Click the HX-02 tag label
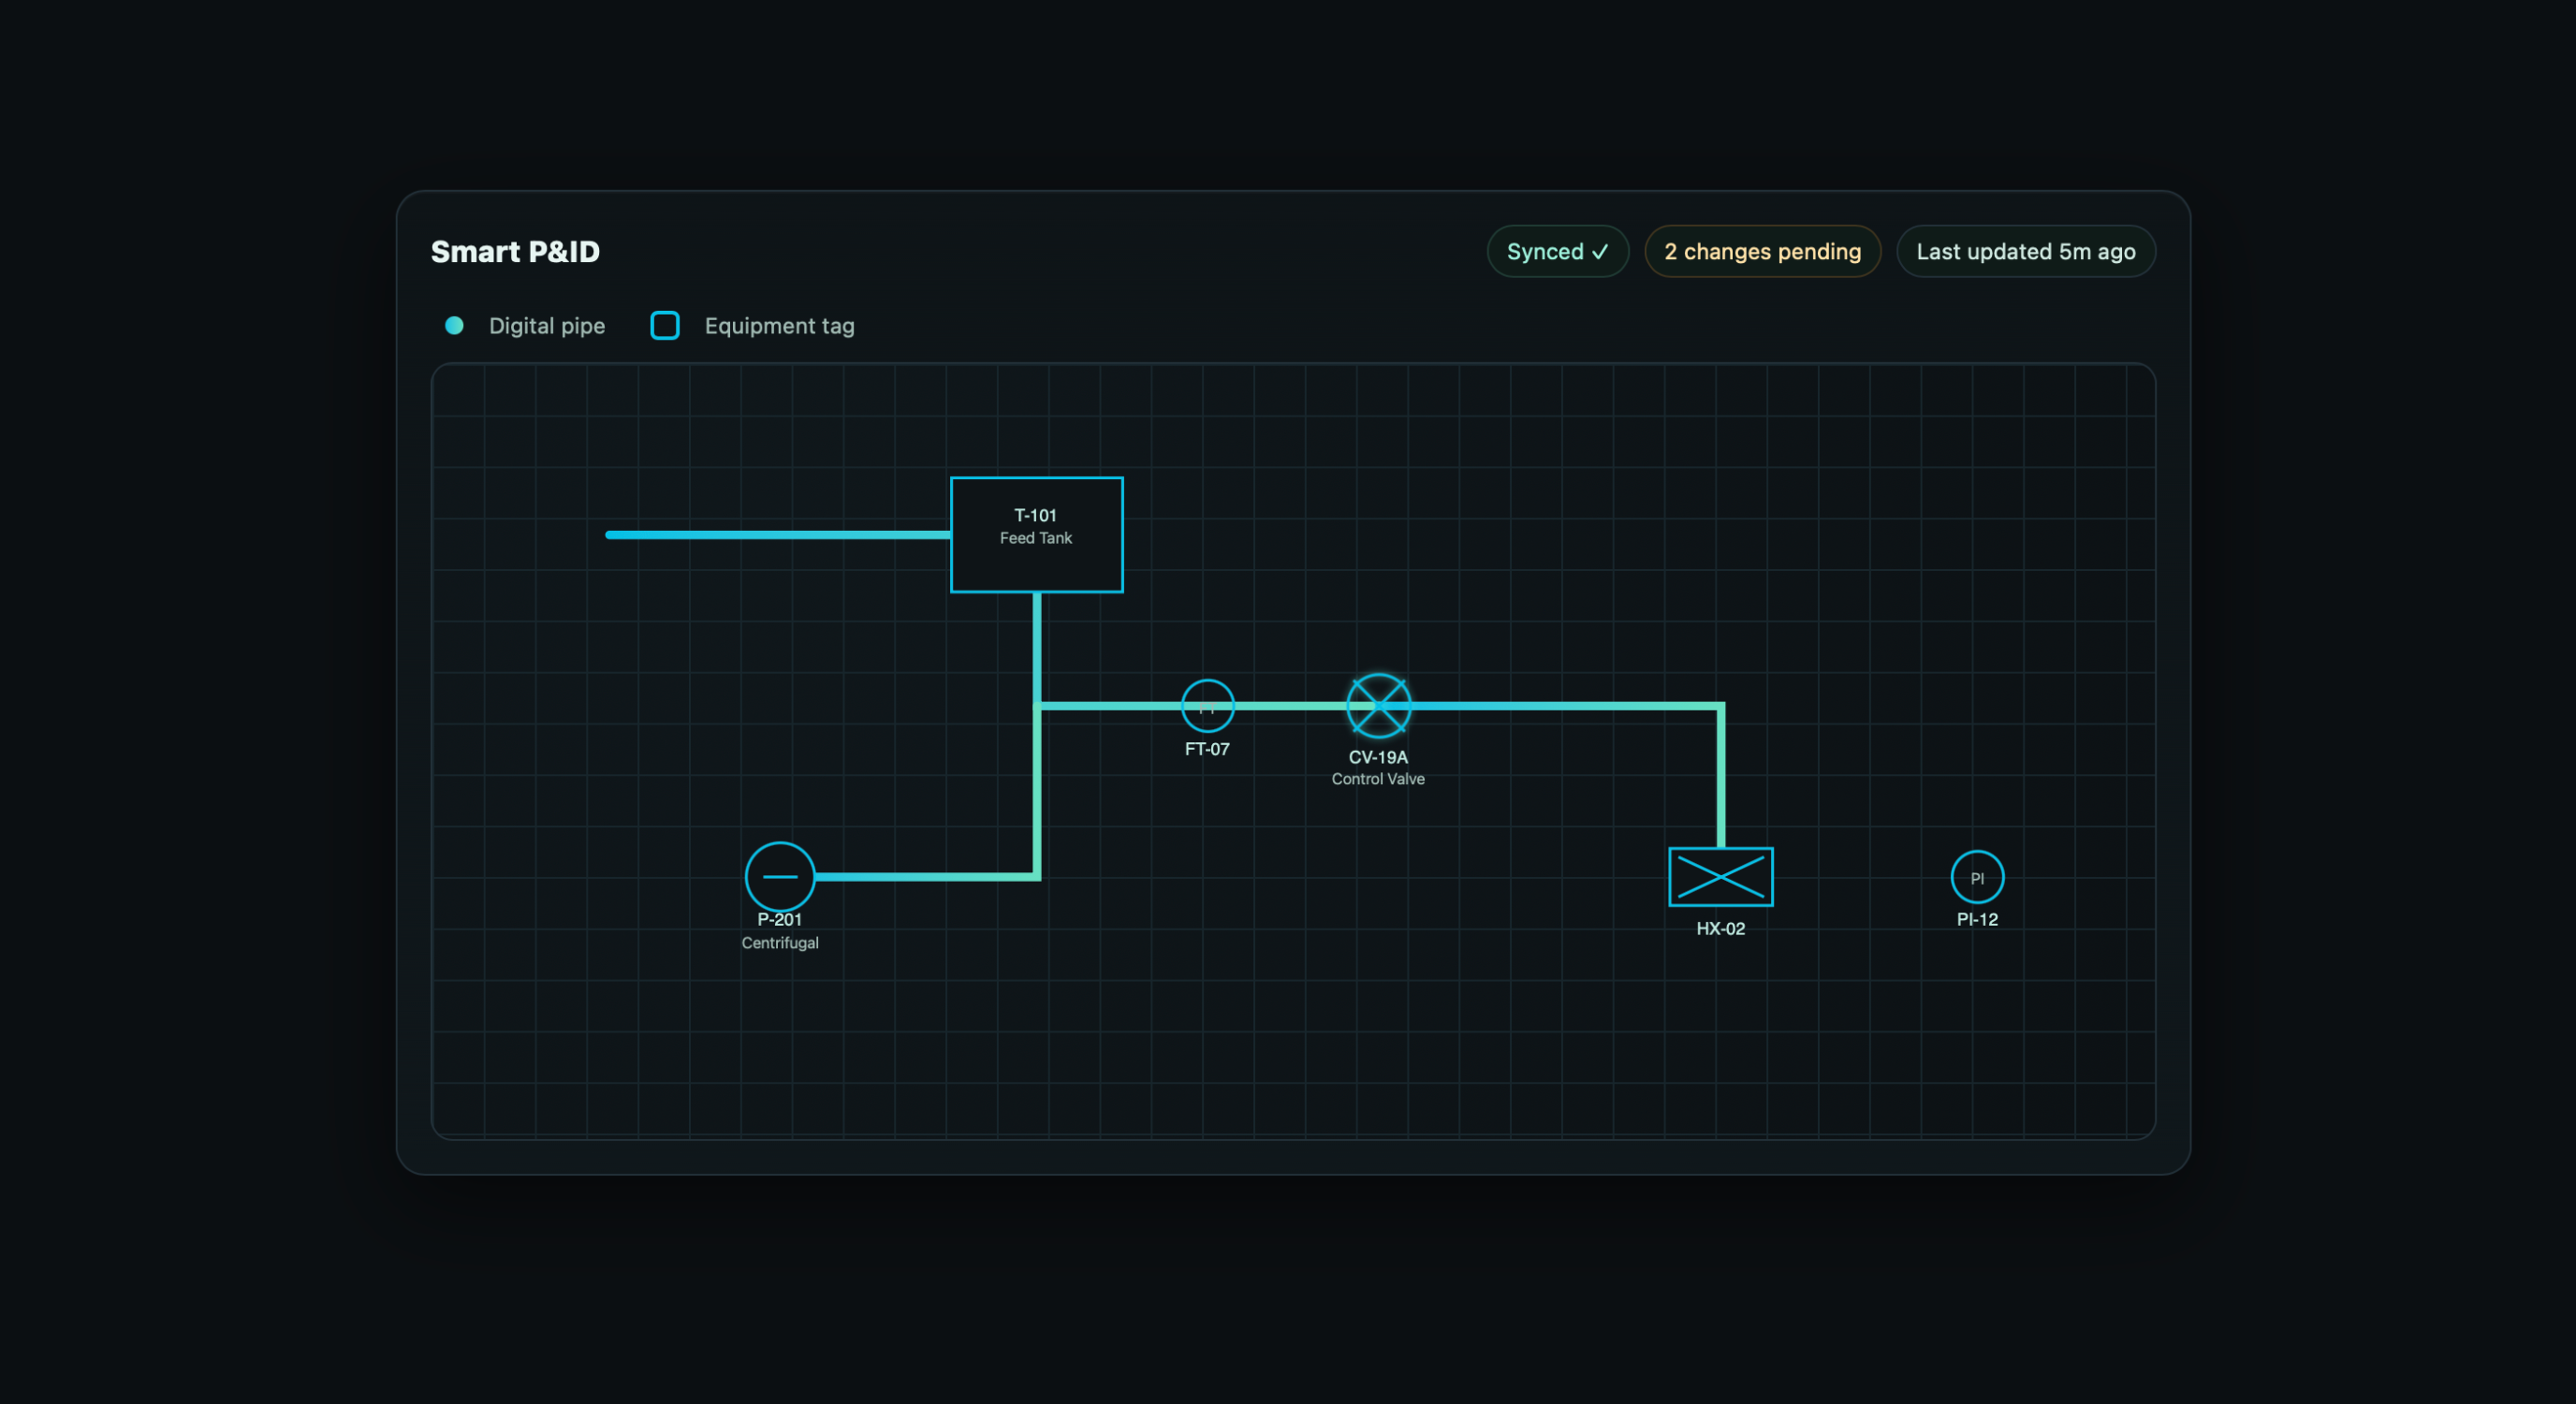This screenshot has height=1404, width=2576. [x=1721, y=928]
